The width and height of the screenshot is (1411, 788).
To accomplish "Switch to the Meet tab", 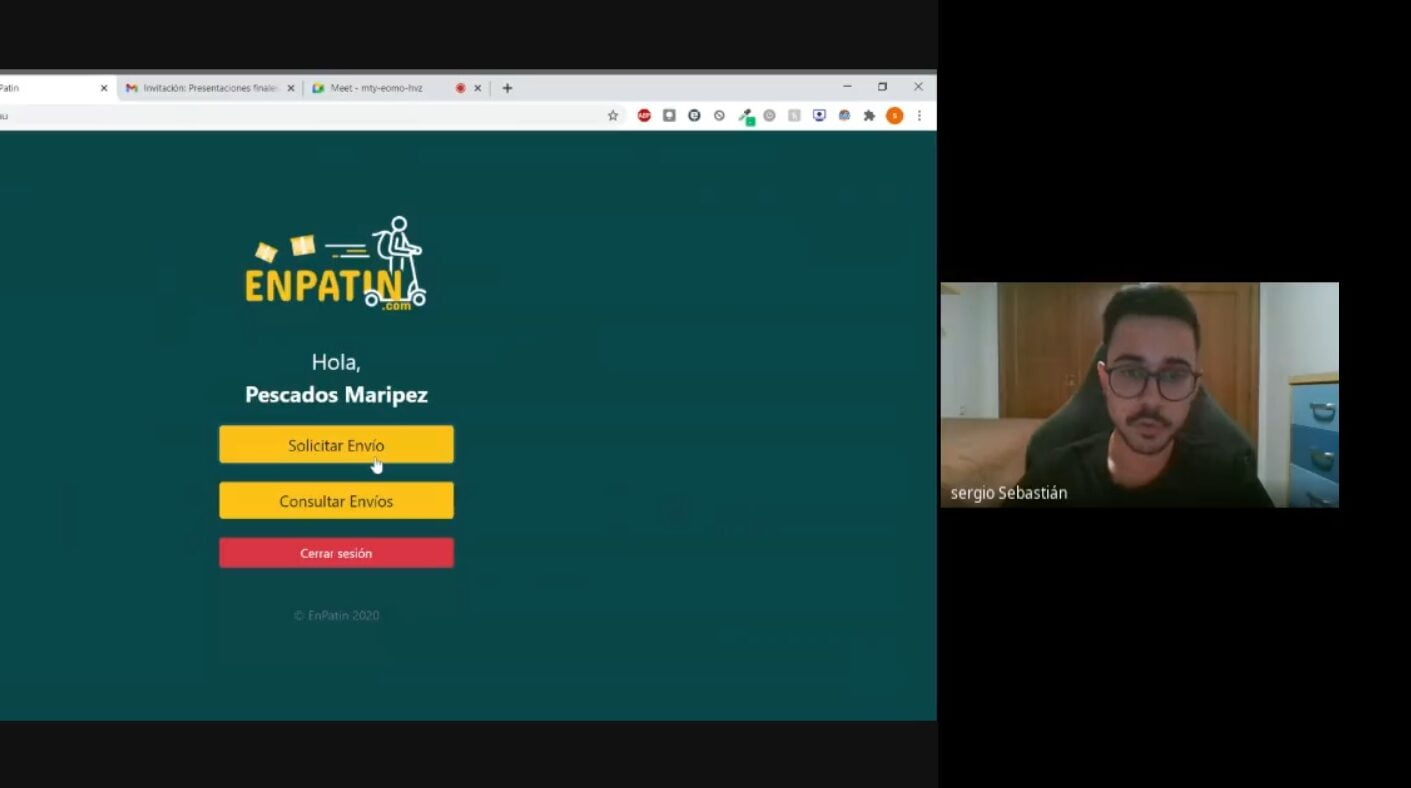I will pyautogui.click(x=380, y=88).
